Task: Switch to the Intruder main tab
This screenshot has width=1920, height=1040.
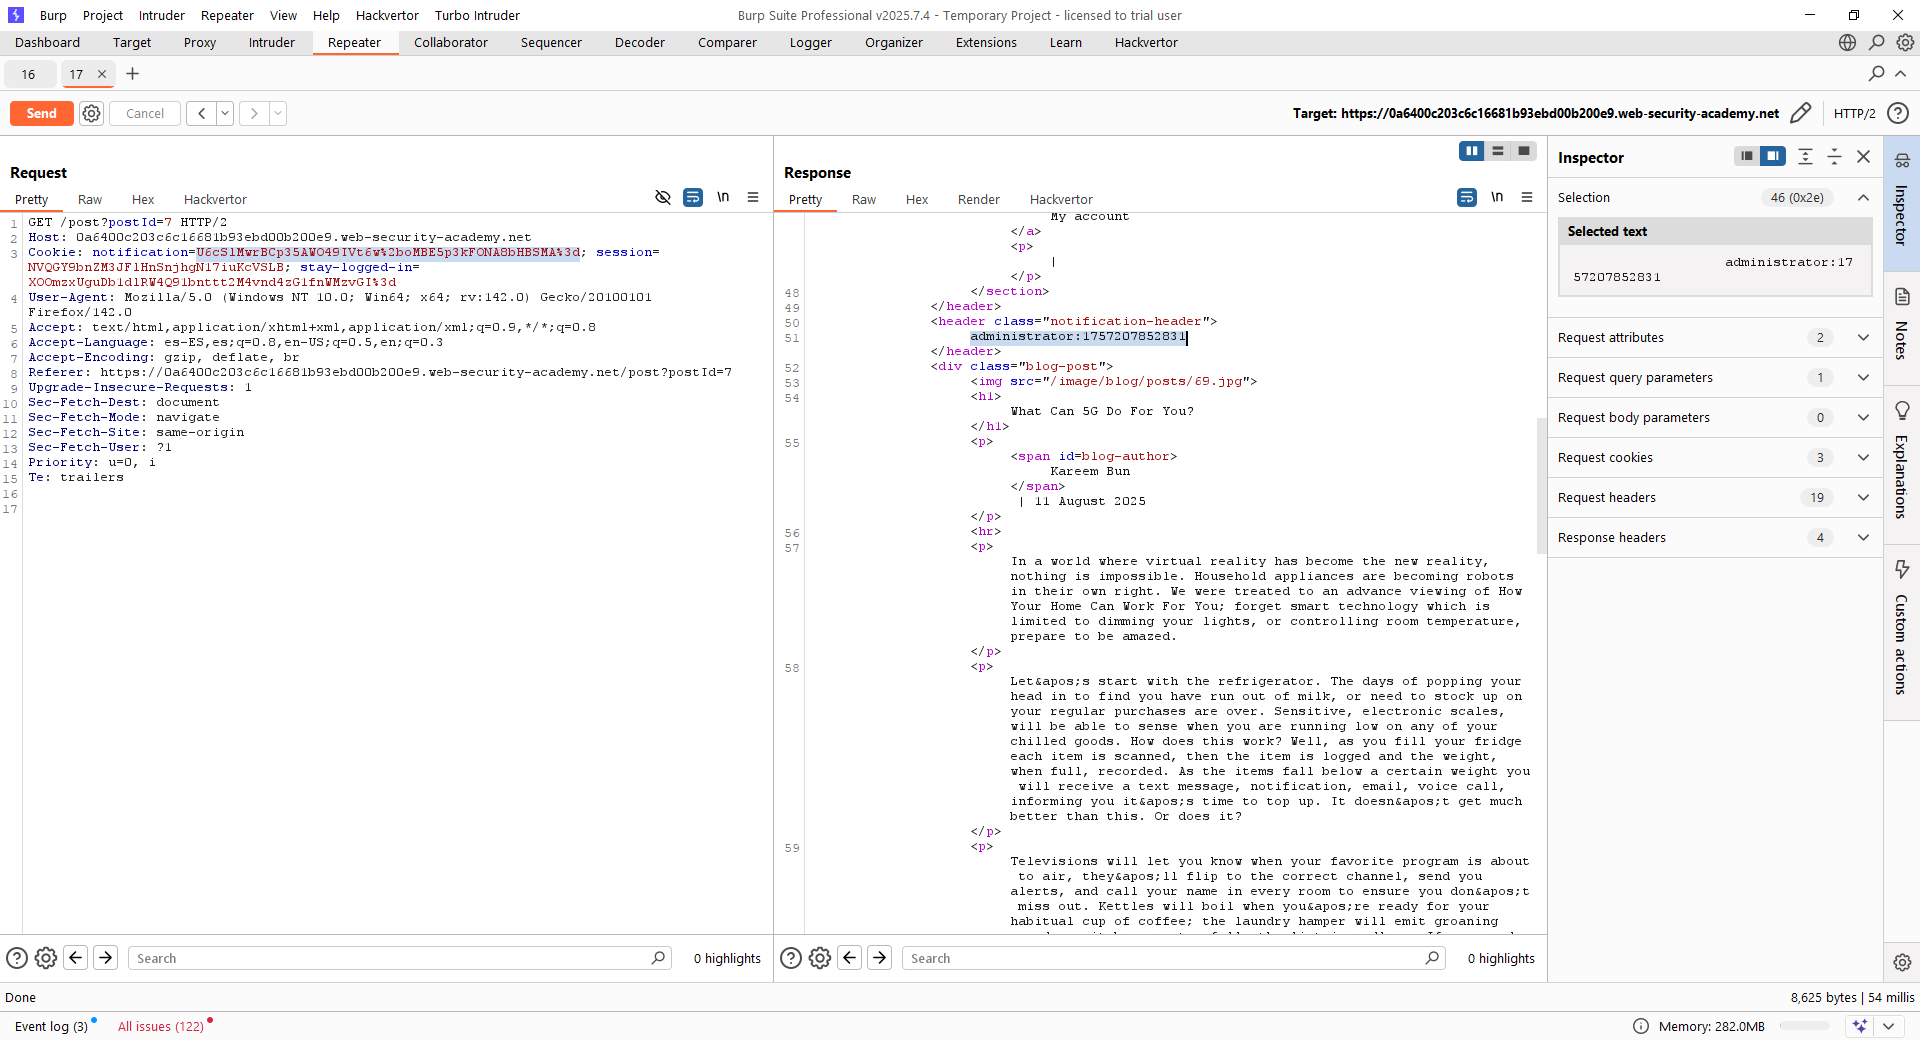Action: (x=271, y=43)
